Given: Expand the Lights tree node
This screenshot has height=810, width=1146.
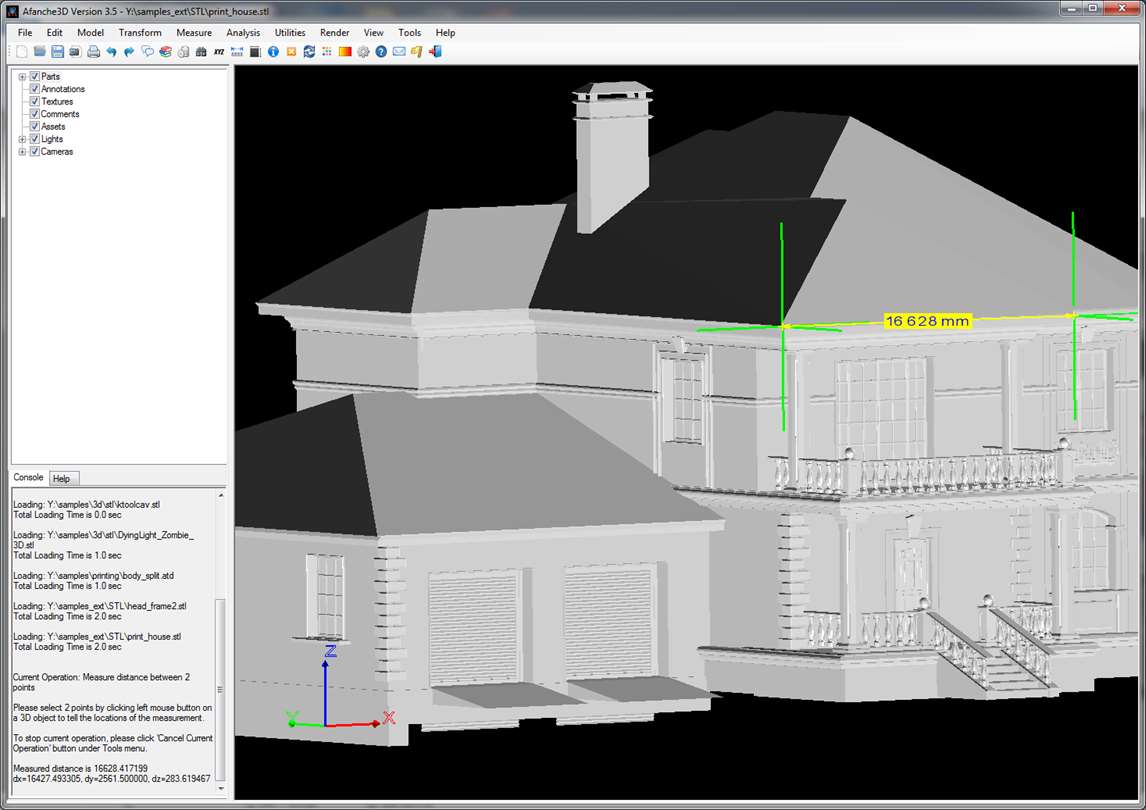Looking at the screenshot, I should [x=22, y=138].
